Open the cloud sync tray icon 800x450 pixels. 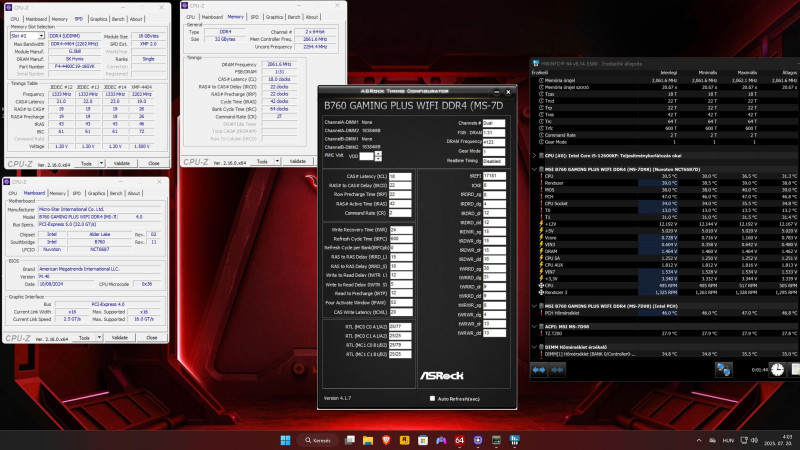[713, 440]
